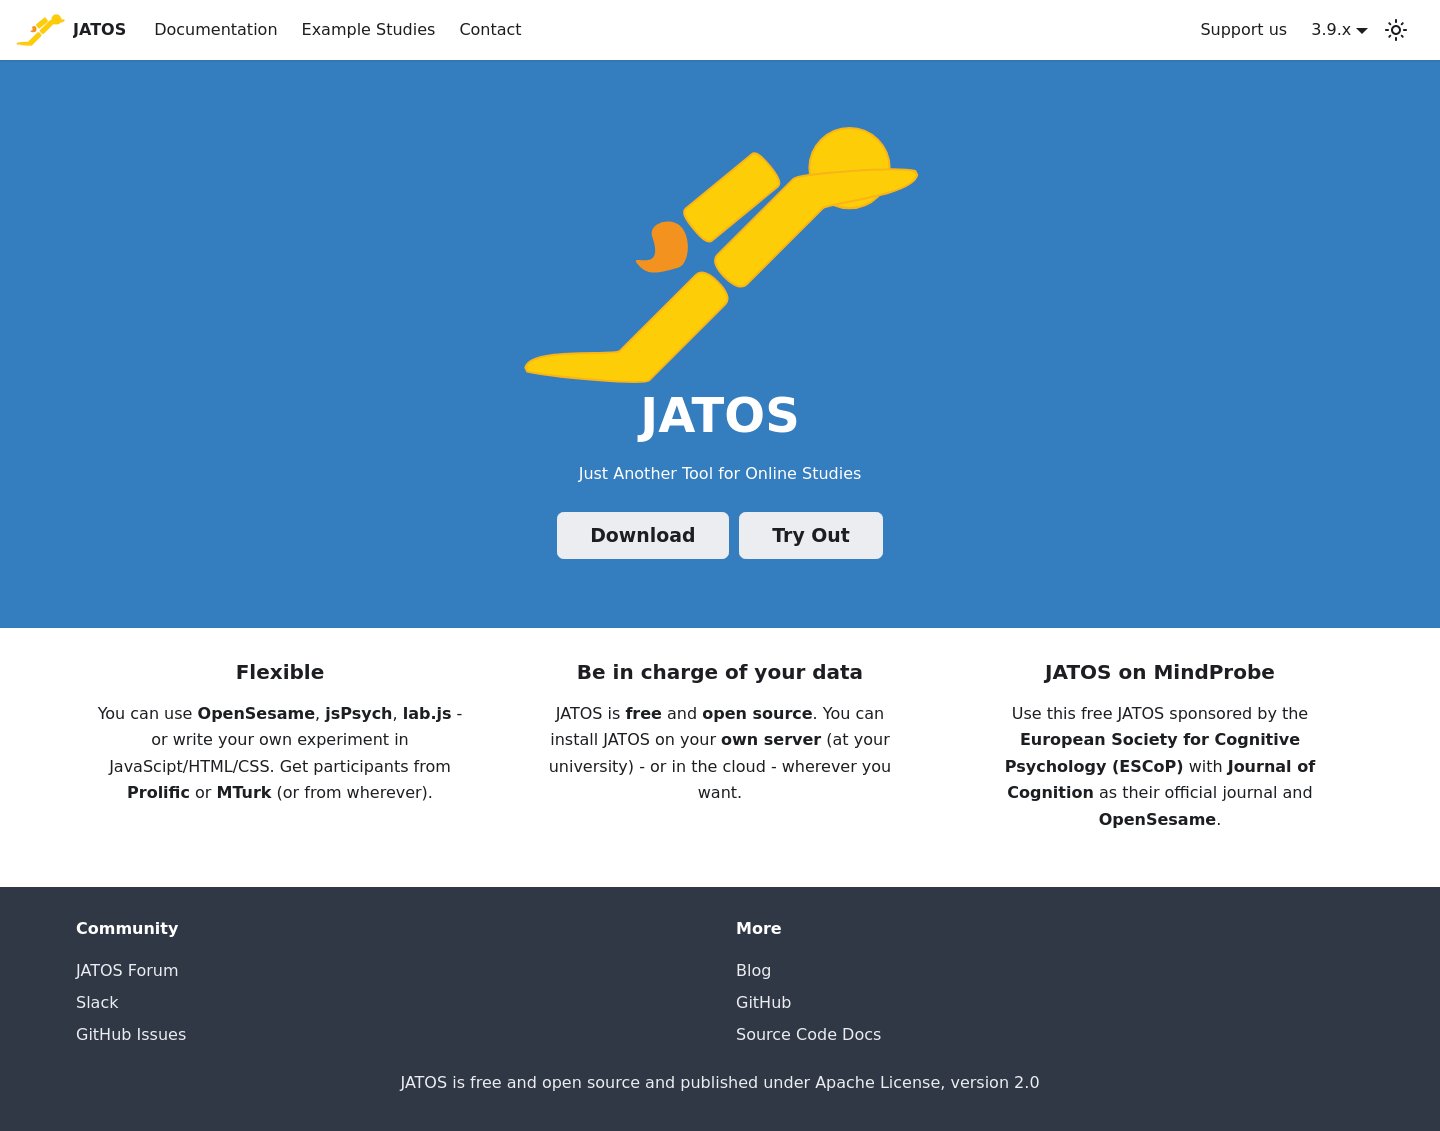Click the bold "own server" text
1440x1131 pixels.
pos(771,739)
